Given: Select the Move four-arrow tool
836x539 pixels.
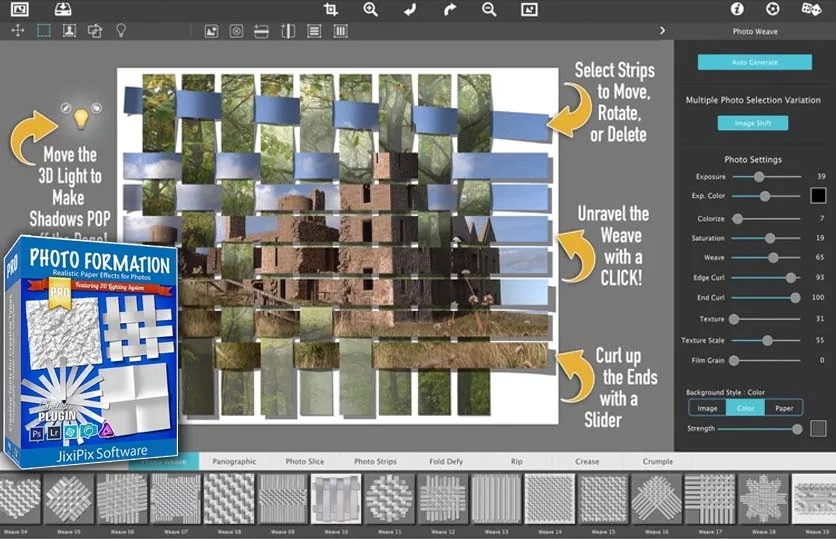Looking at the screenshot, I should click(x=18, y=31).
